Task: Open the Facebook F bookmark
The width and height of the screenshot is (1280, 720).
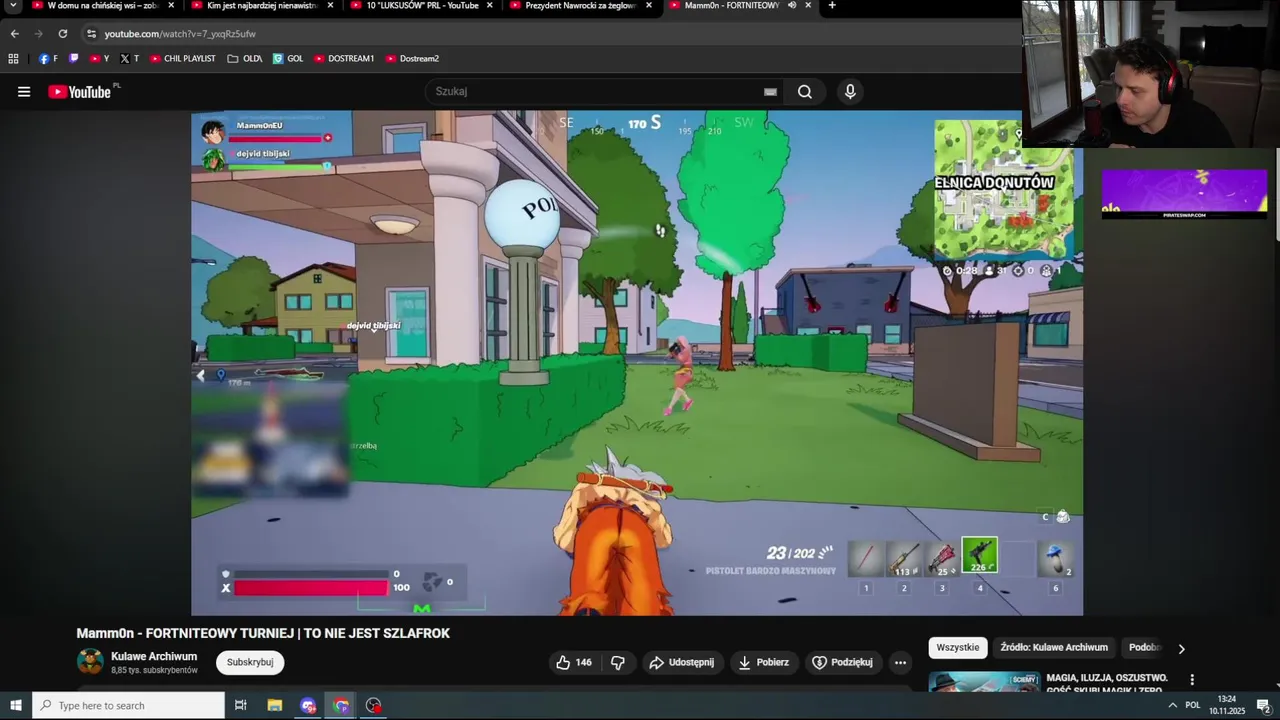Action: [48, 59]
